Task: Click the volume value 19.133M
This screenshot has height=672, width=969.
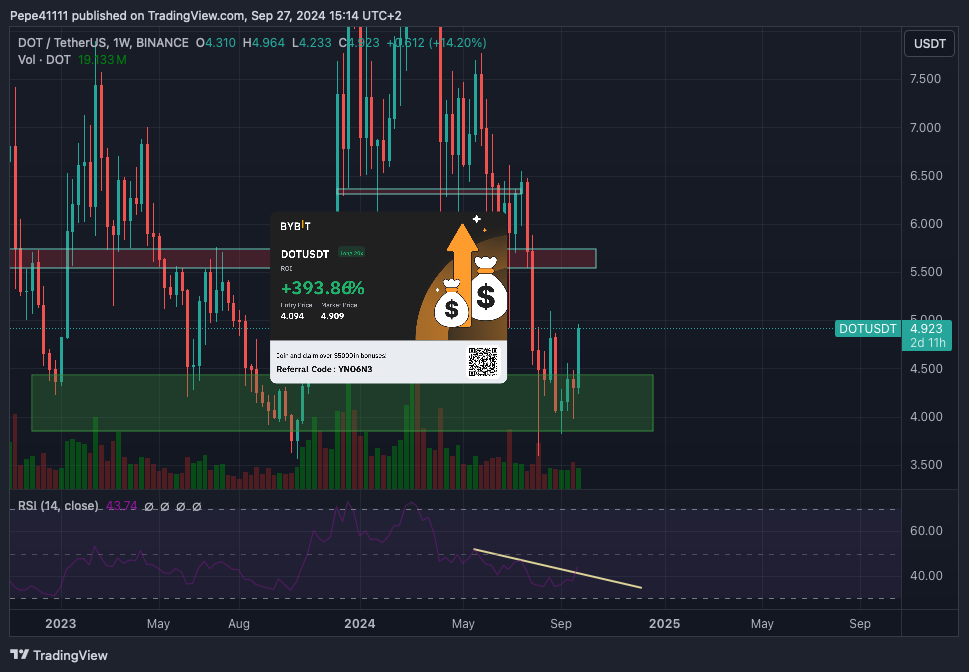Action: 102,60
